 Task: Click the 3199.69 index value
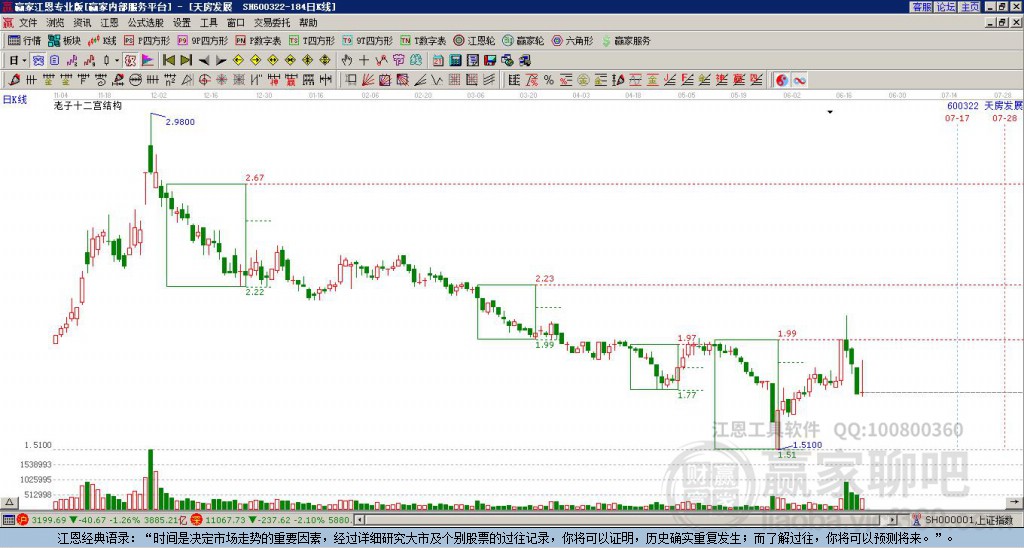[x=48, y=520]
